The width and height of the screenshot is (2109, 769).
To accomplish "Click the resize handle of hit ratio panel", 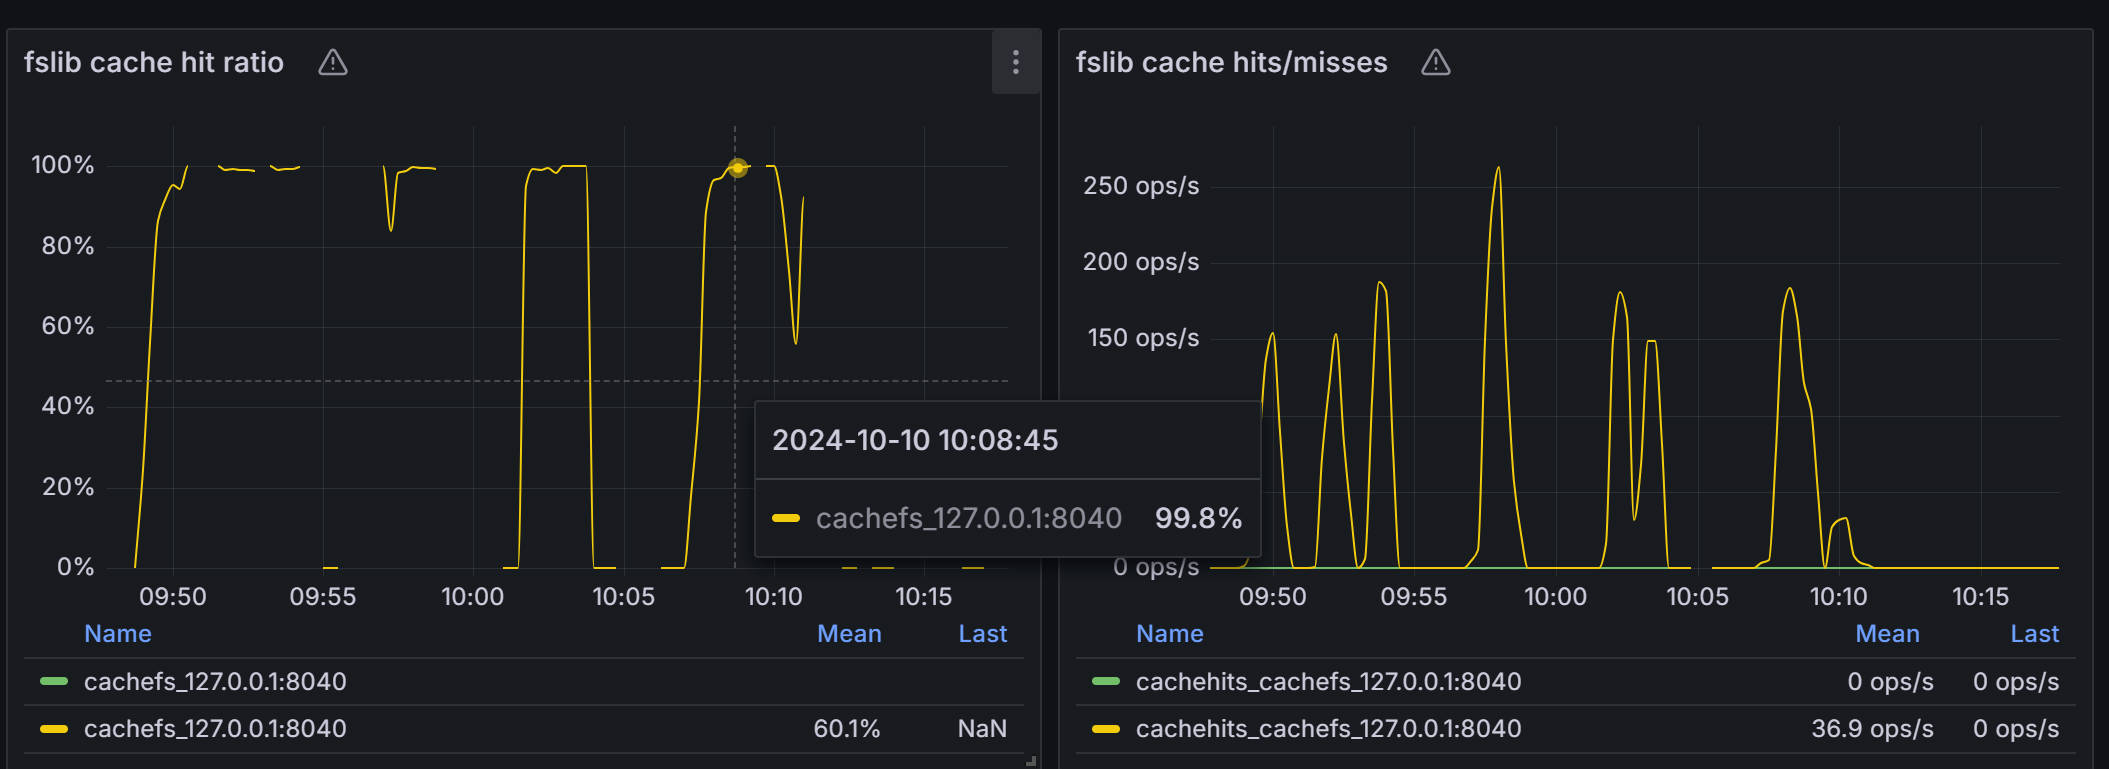I will [1031, 761].
